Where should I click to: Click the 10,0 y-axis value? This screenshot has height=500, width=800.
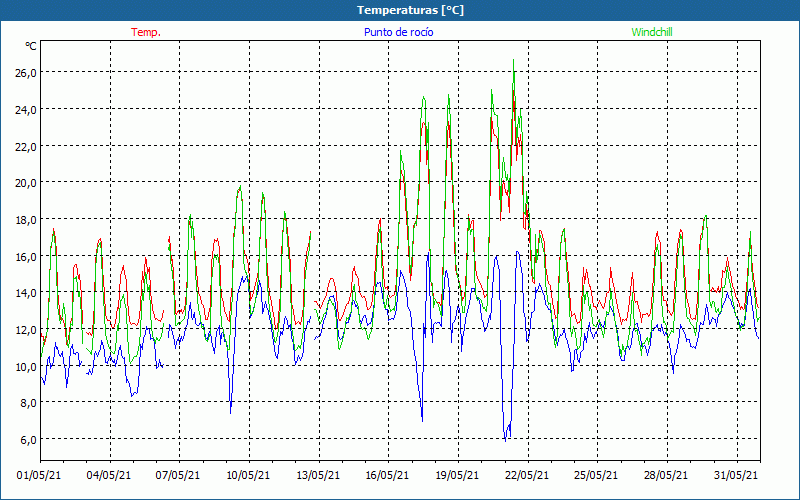pos(26,366)
